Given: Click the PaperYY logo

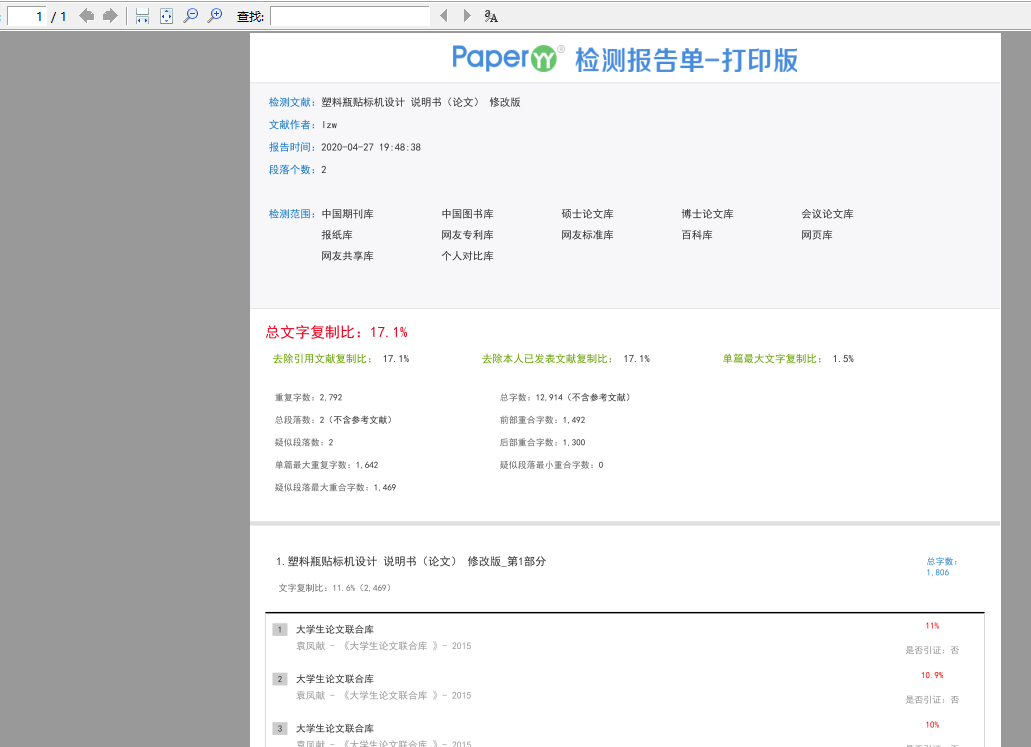Looking at the screenshot, I should (x=507, y=58).
